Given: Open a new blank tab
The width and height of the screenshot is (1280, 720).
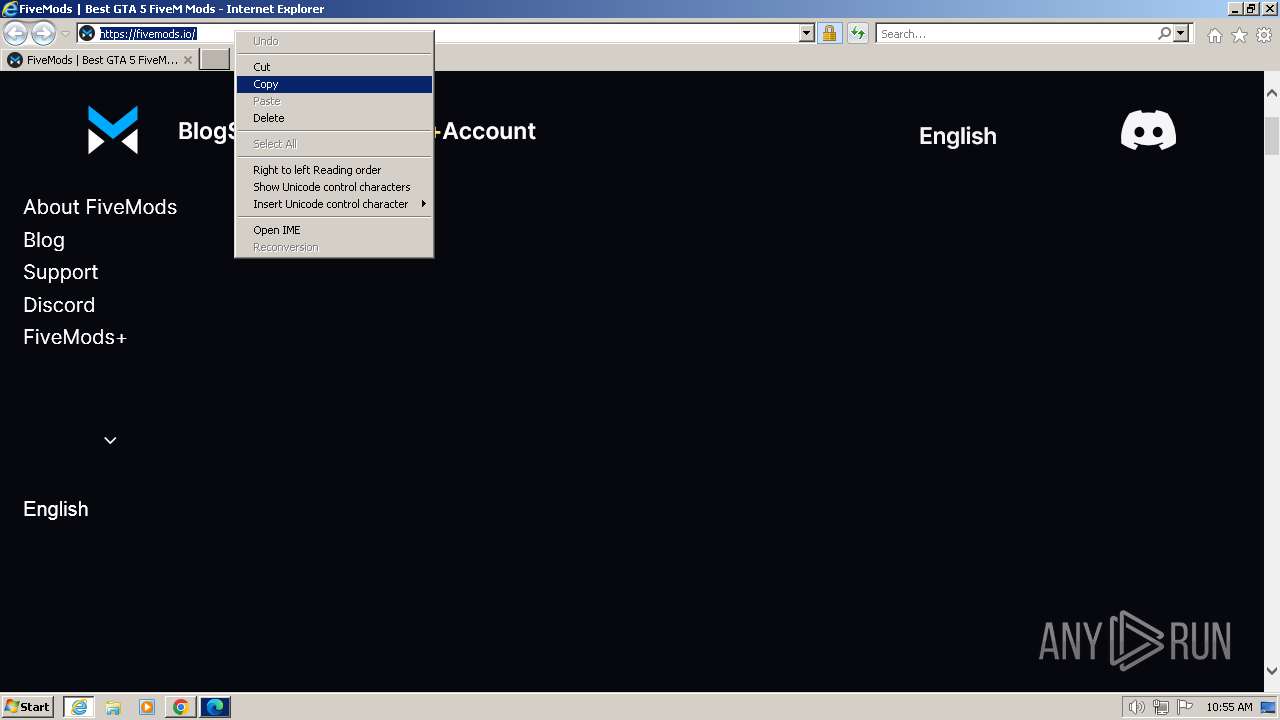Looking at the screenshot, I should coord(215,60).
